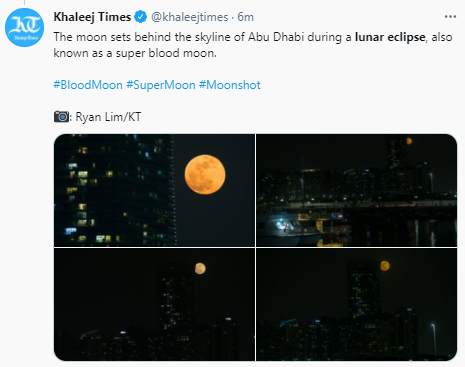Image resolution: width=465 pixels, height=367 pixels.
Task: Click the large orange moon in first photo
Action: (x=205, y=174)
